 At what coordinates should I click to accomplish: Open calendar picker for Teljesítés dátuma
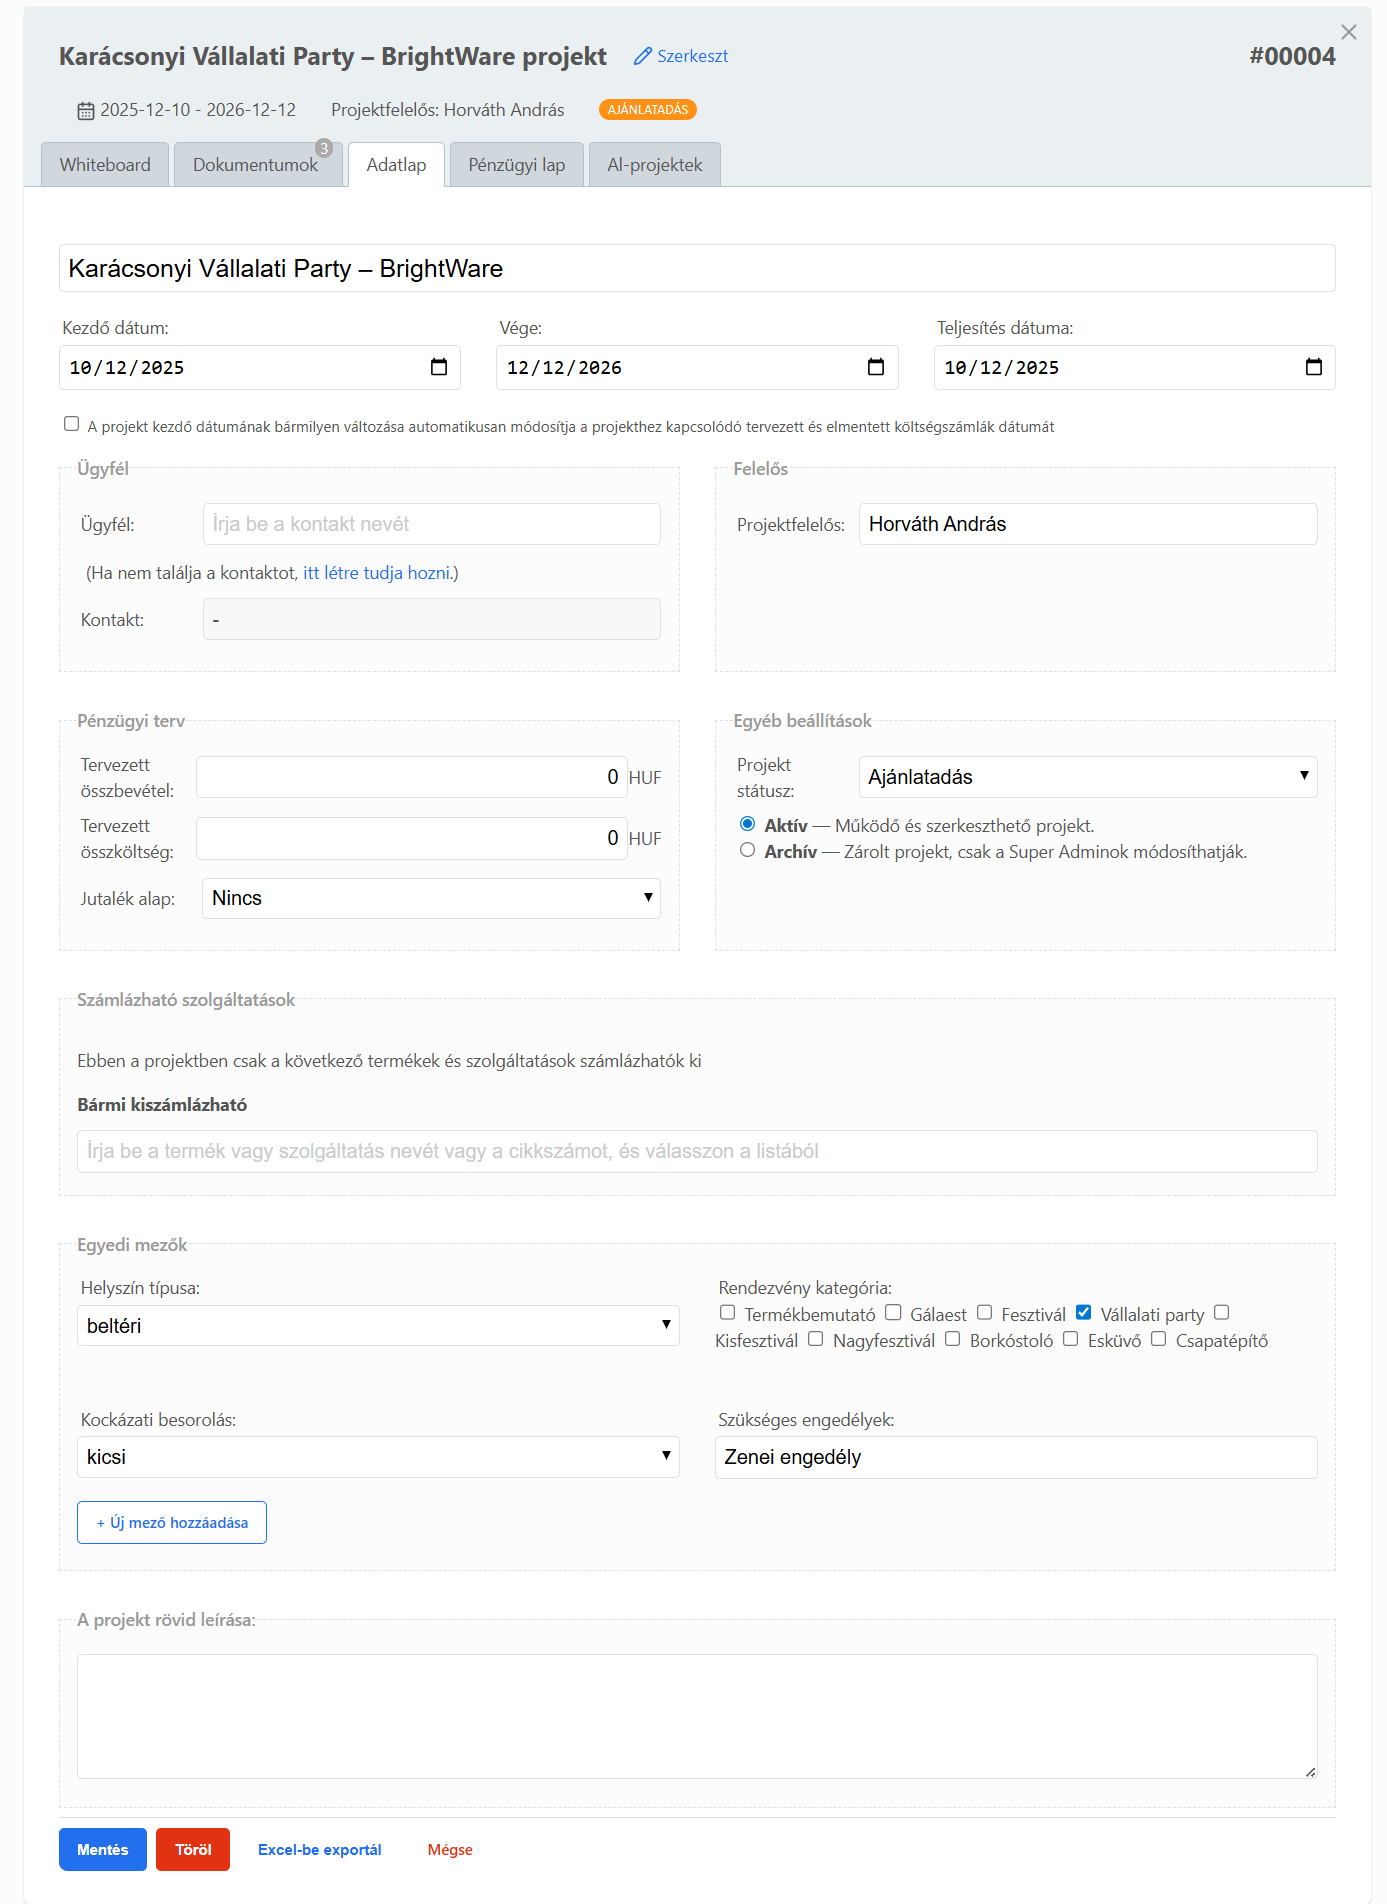pyautogui.click(x=1313, y=367)
